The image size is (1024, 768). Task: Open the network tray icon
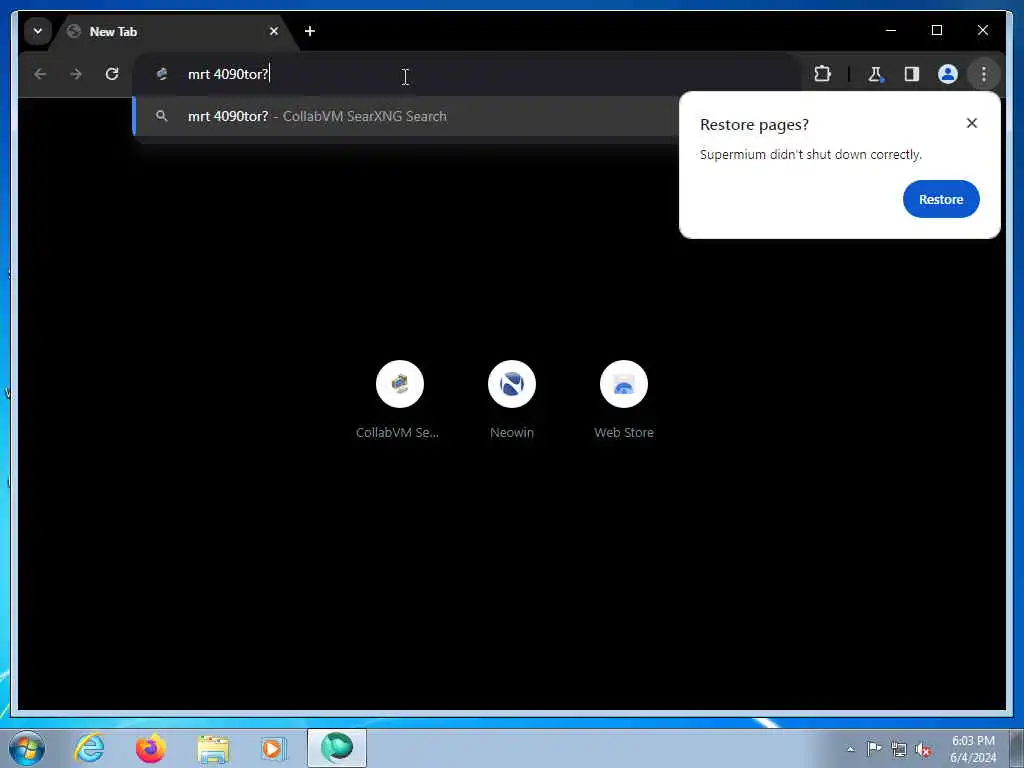pyautogui.click(x=899, y=750)
